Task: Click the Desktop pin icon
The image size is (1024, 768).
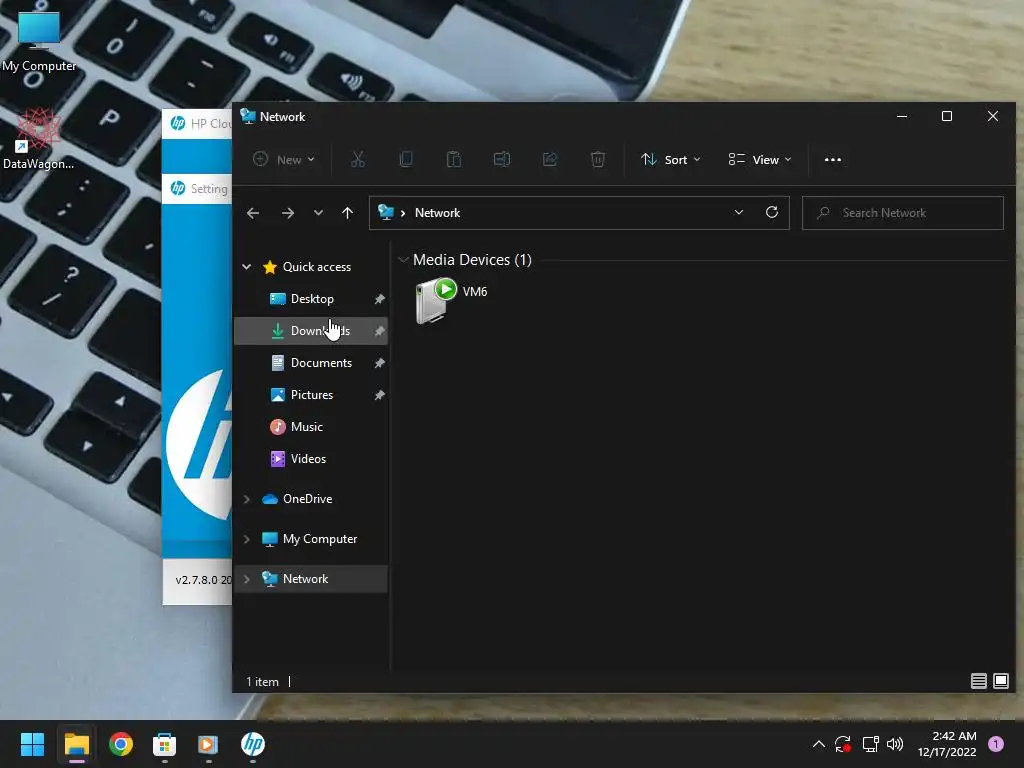Action: tap(379, 299)
